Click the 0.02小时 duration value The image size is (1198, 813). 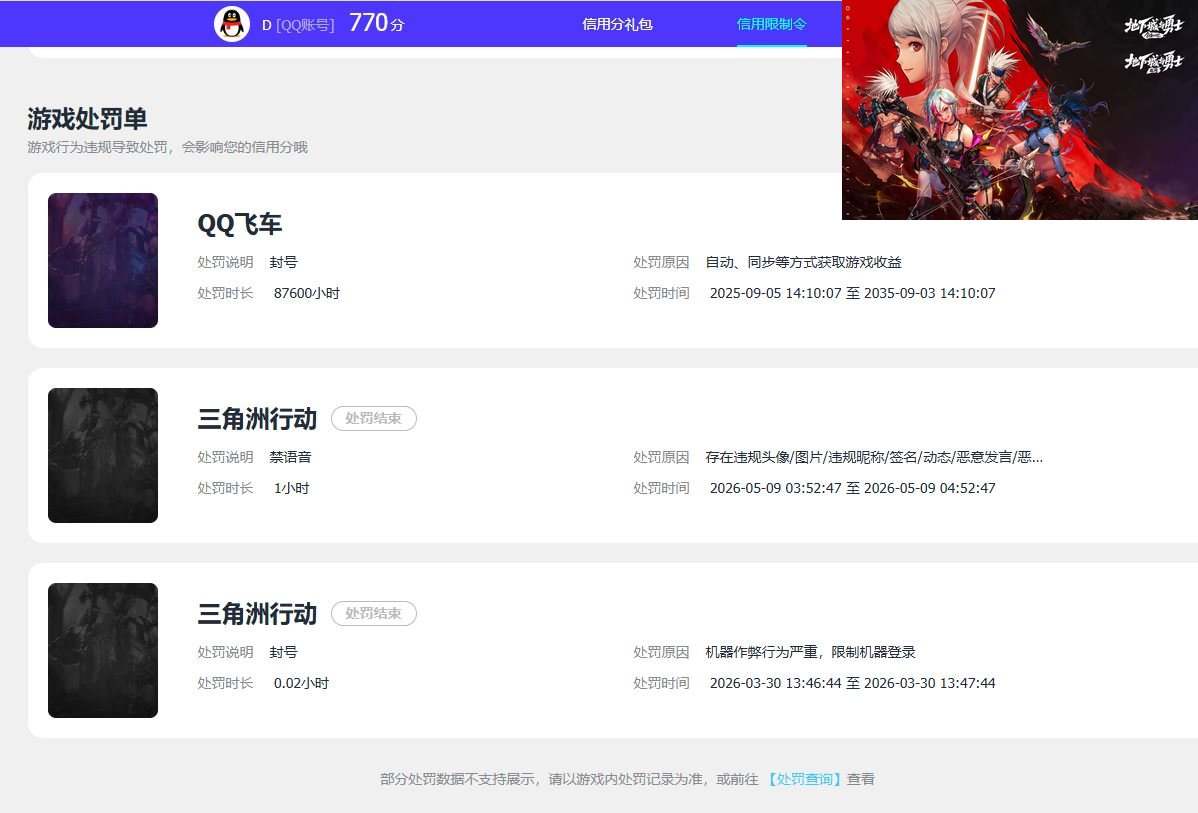pos(301,683)
